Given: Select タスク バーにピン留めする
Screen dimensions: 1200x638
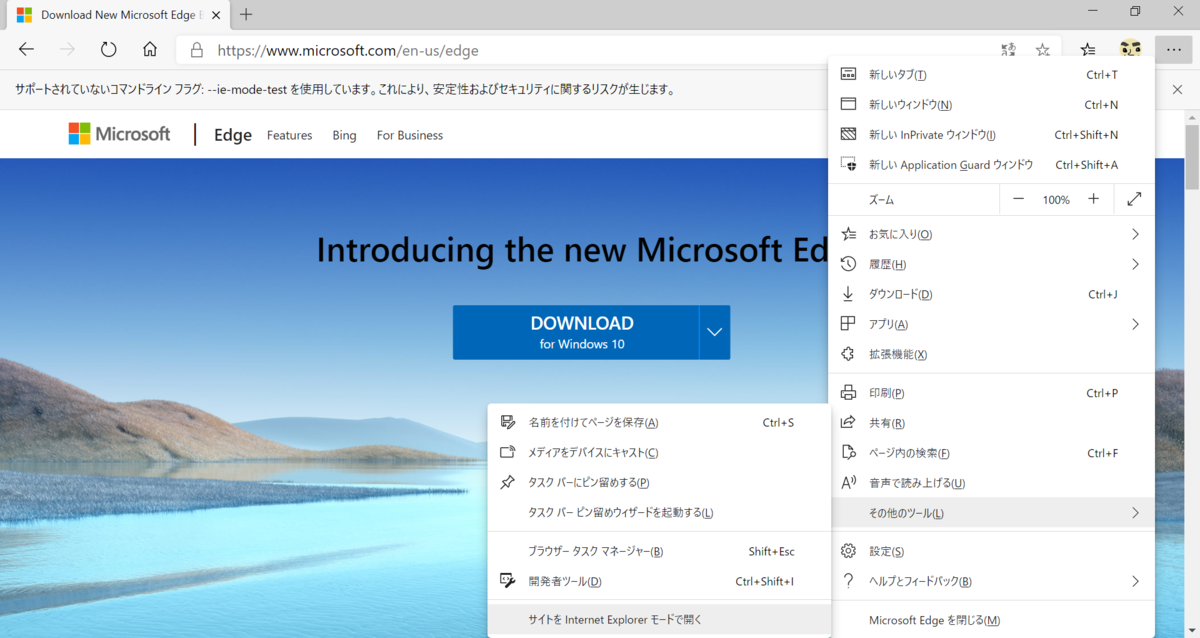Looking at the screenshot, I should (659, 482).
